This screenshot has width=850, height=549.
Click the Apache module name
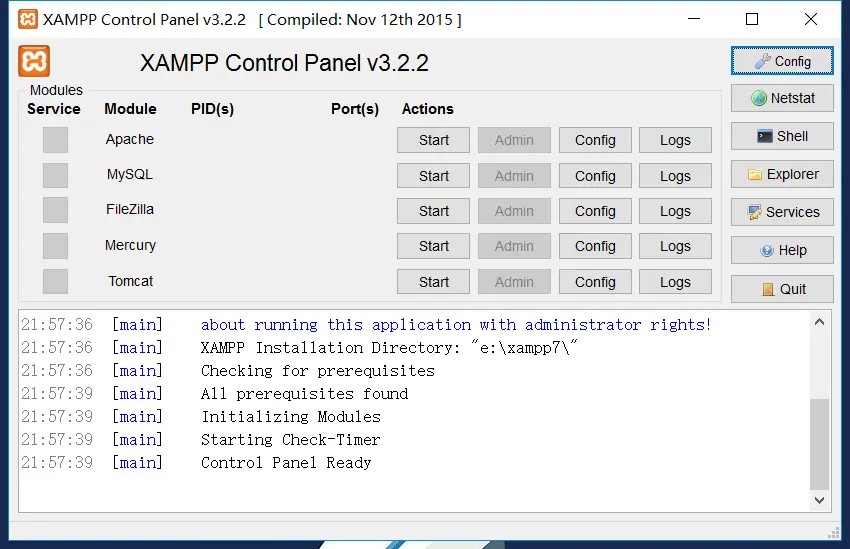130,139
